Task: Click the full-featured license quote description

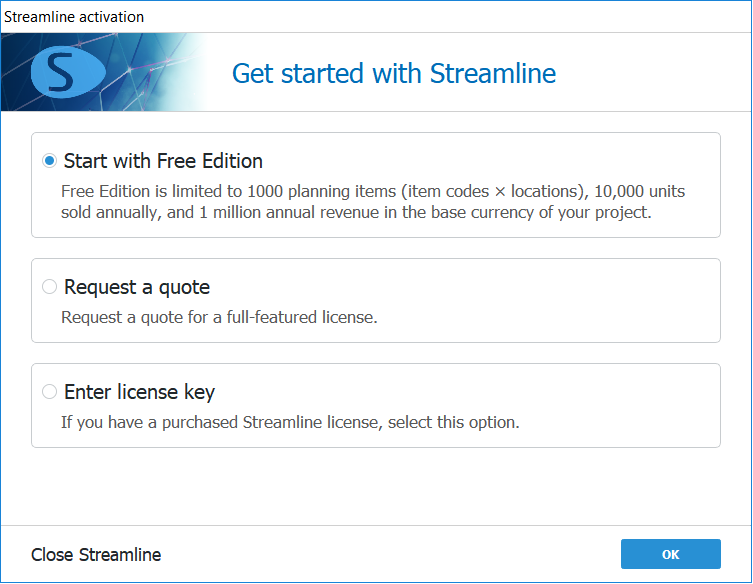Action: 219,317
